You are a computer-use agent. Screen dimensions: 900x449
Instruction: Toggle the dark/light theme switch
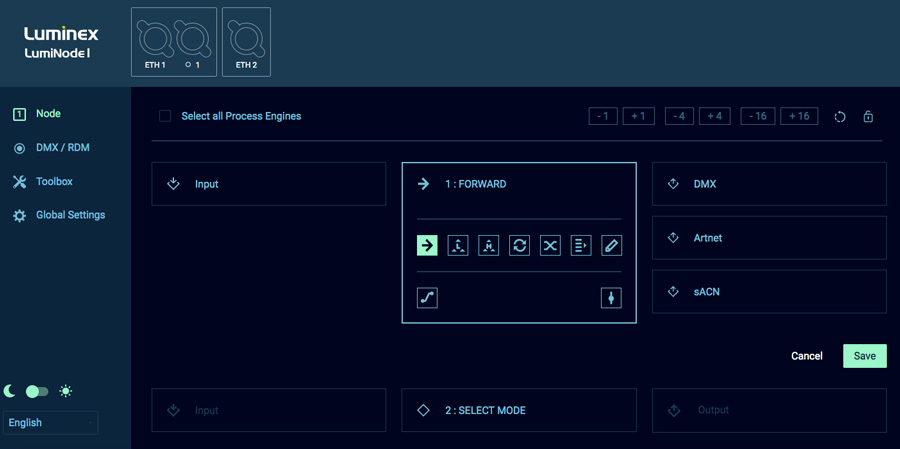(37, 391)
